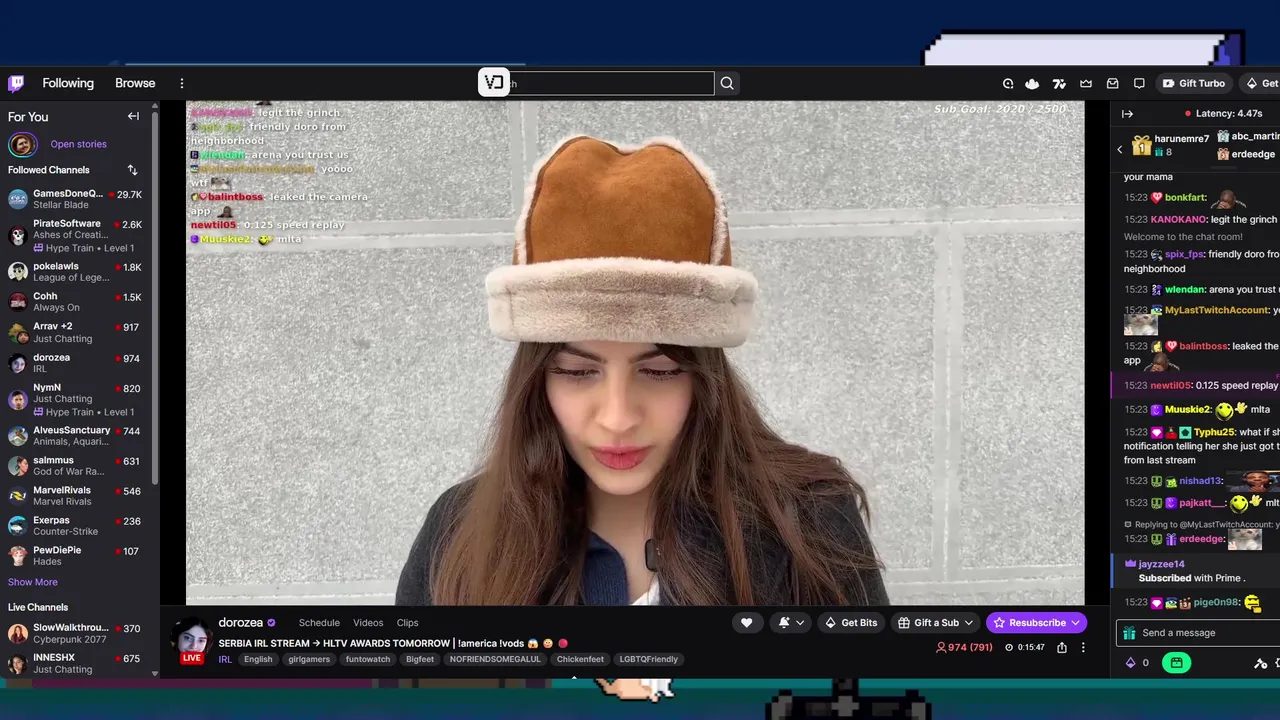This screenshot has height=720, width=1280.
Task: Click the Gift Turbo button
Action: click(x=1194, y=83)
